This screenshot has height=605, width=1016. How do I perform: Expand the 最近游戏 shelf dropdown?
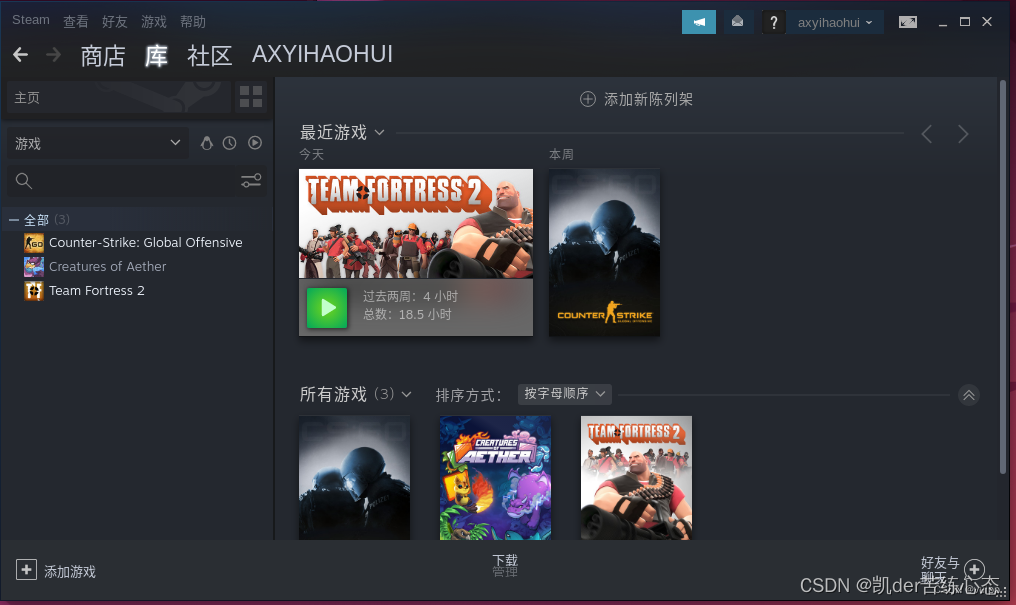tap(342, 133)
